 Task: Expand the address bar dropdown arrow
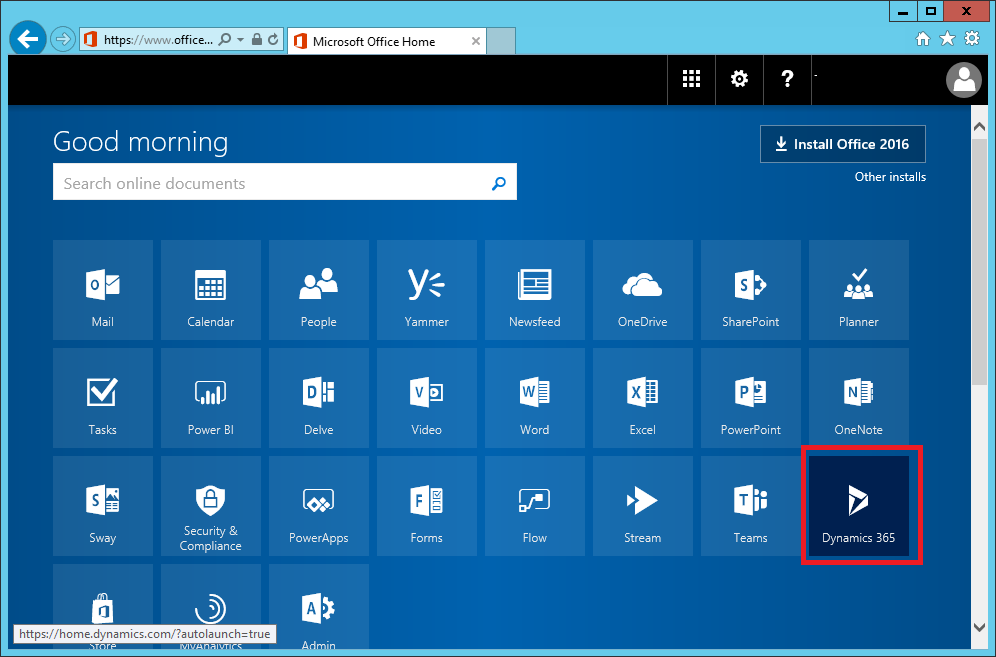click(241, 39)
